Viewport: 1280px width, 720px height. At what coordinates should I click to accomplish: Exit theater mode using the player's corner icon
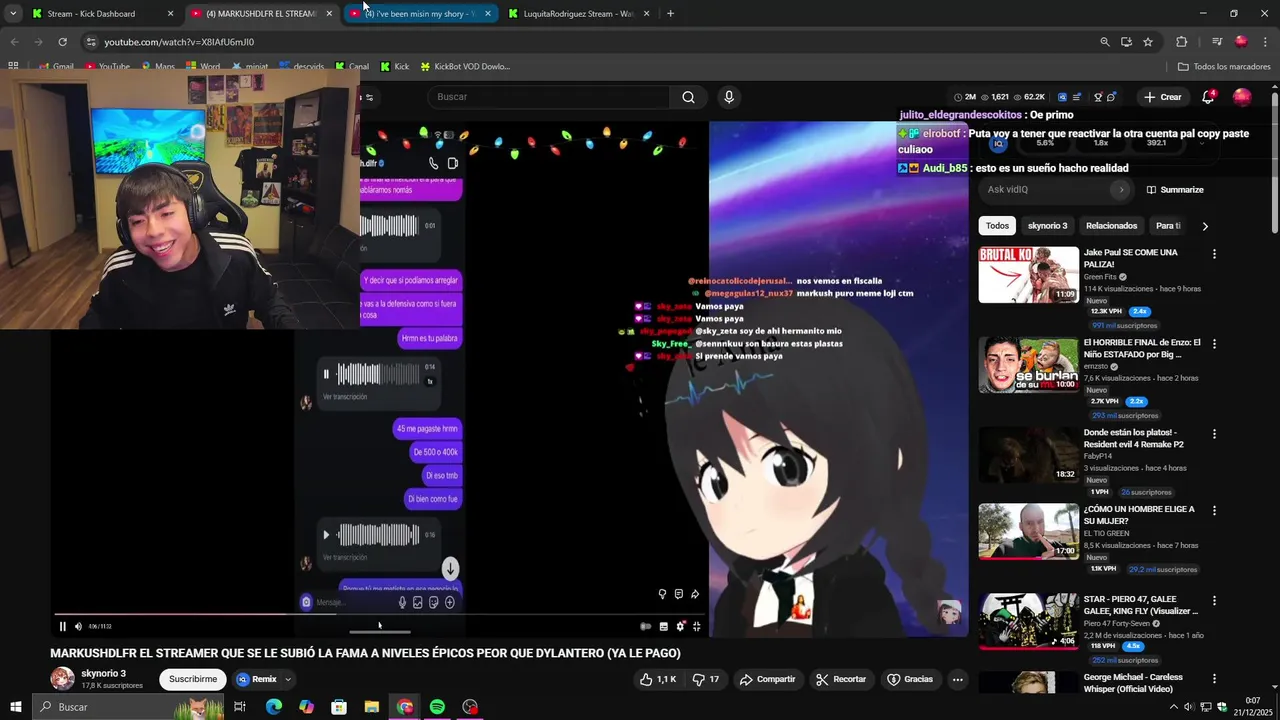(697, 626)
